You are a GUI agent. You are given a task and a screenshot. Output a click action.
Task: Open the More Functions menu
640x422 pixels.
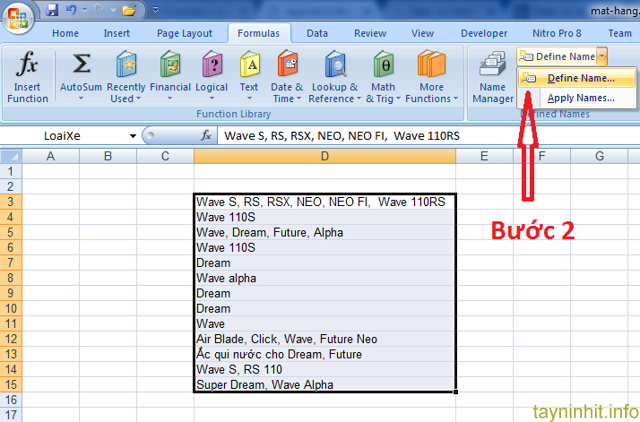(x=431, y=77)
